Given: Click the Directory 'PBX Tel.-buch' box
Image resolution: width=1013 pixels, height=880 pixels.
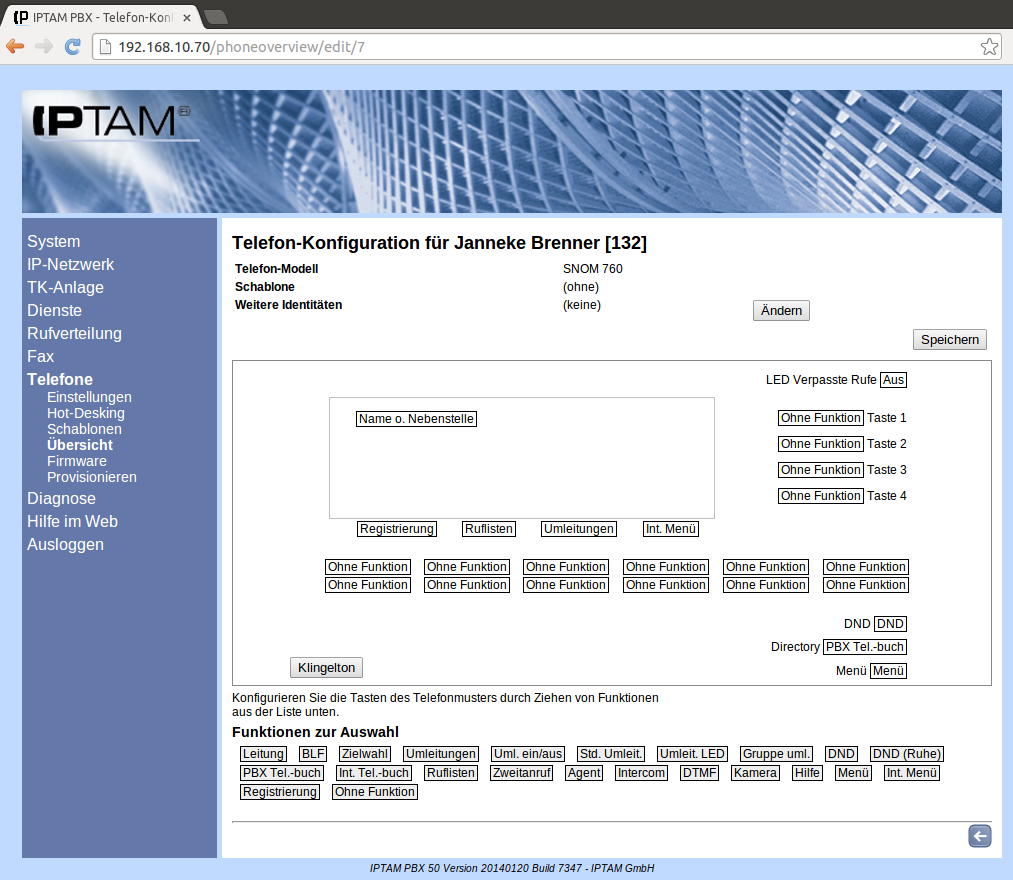Looking at the screenshot, I should 864,647.
